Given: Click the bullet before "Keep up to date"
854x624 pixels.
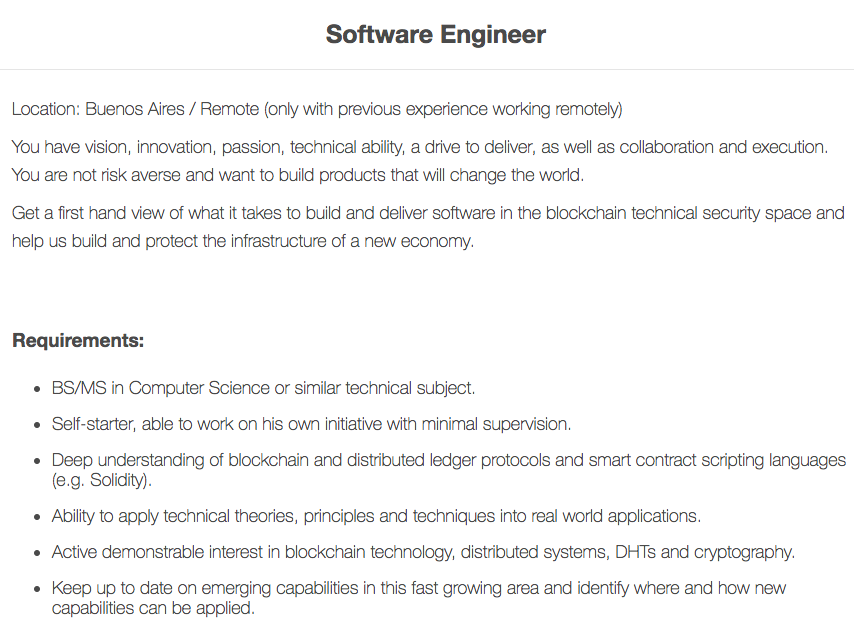Looking at the screenshot, I should (x=36, y=589).
